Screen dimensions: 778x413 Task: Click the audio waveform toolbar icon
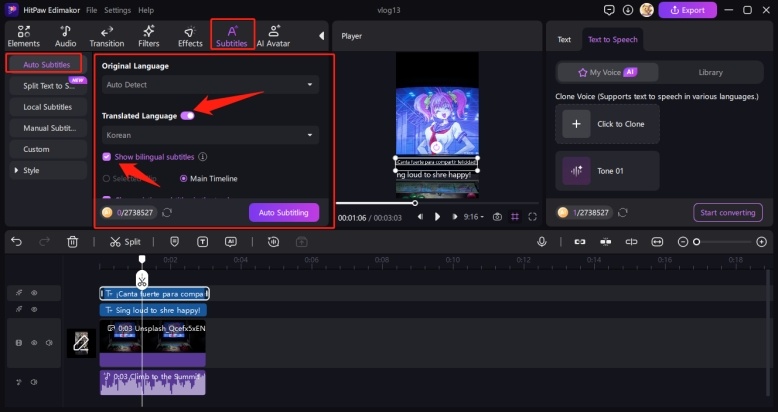[x=273, y=242]
